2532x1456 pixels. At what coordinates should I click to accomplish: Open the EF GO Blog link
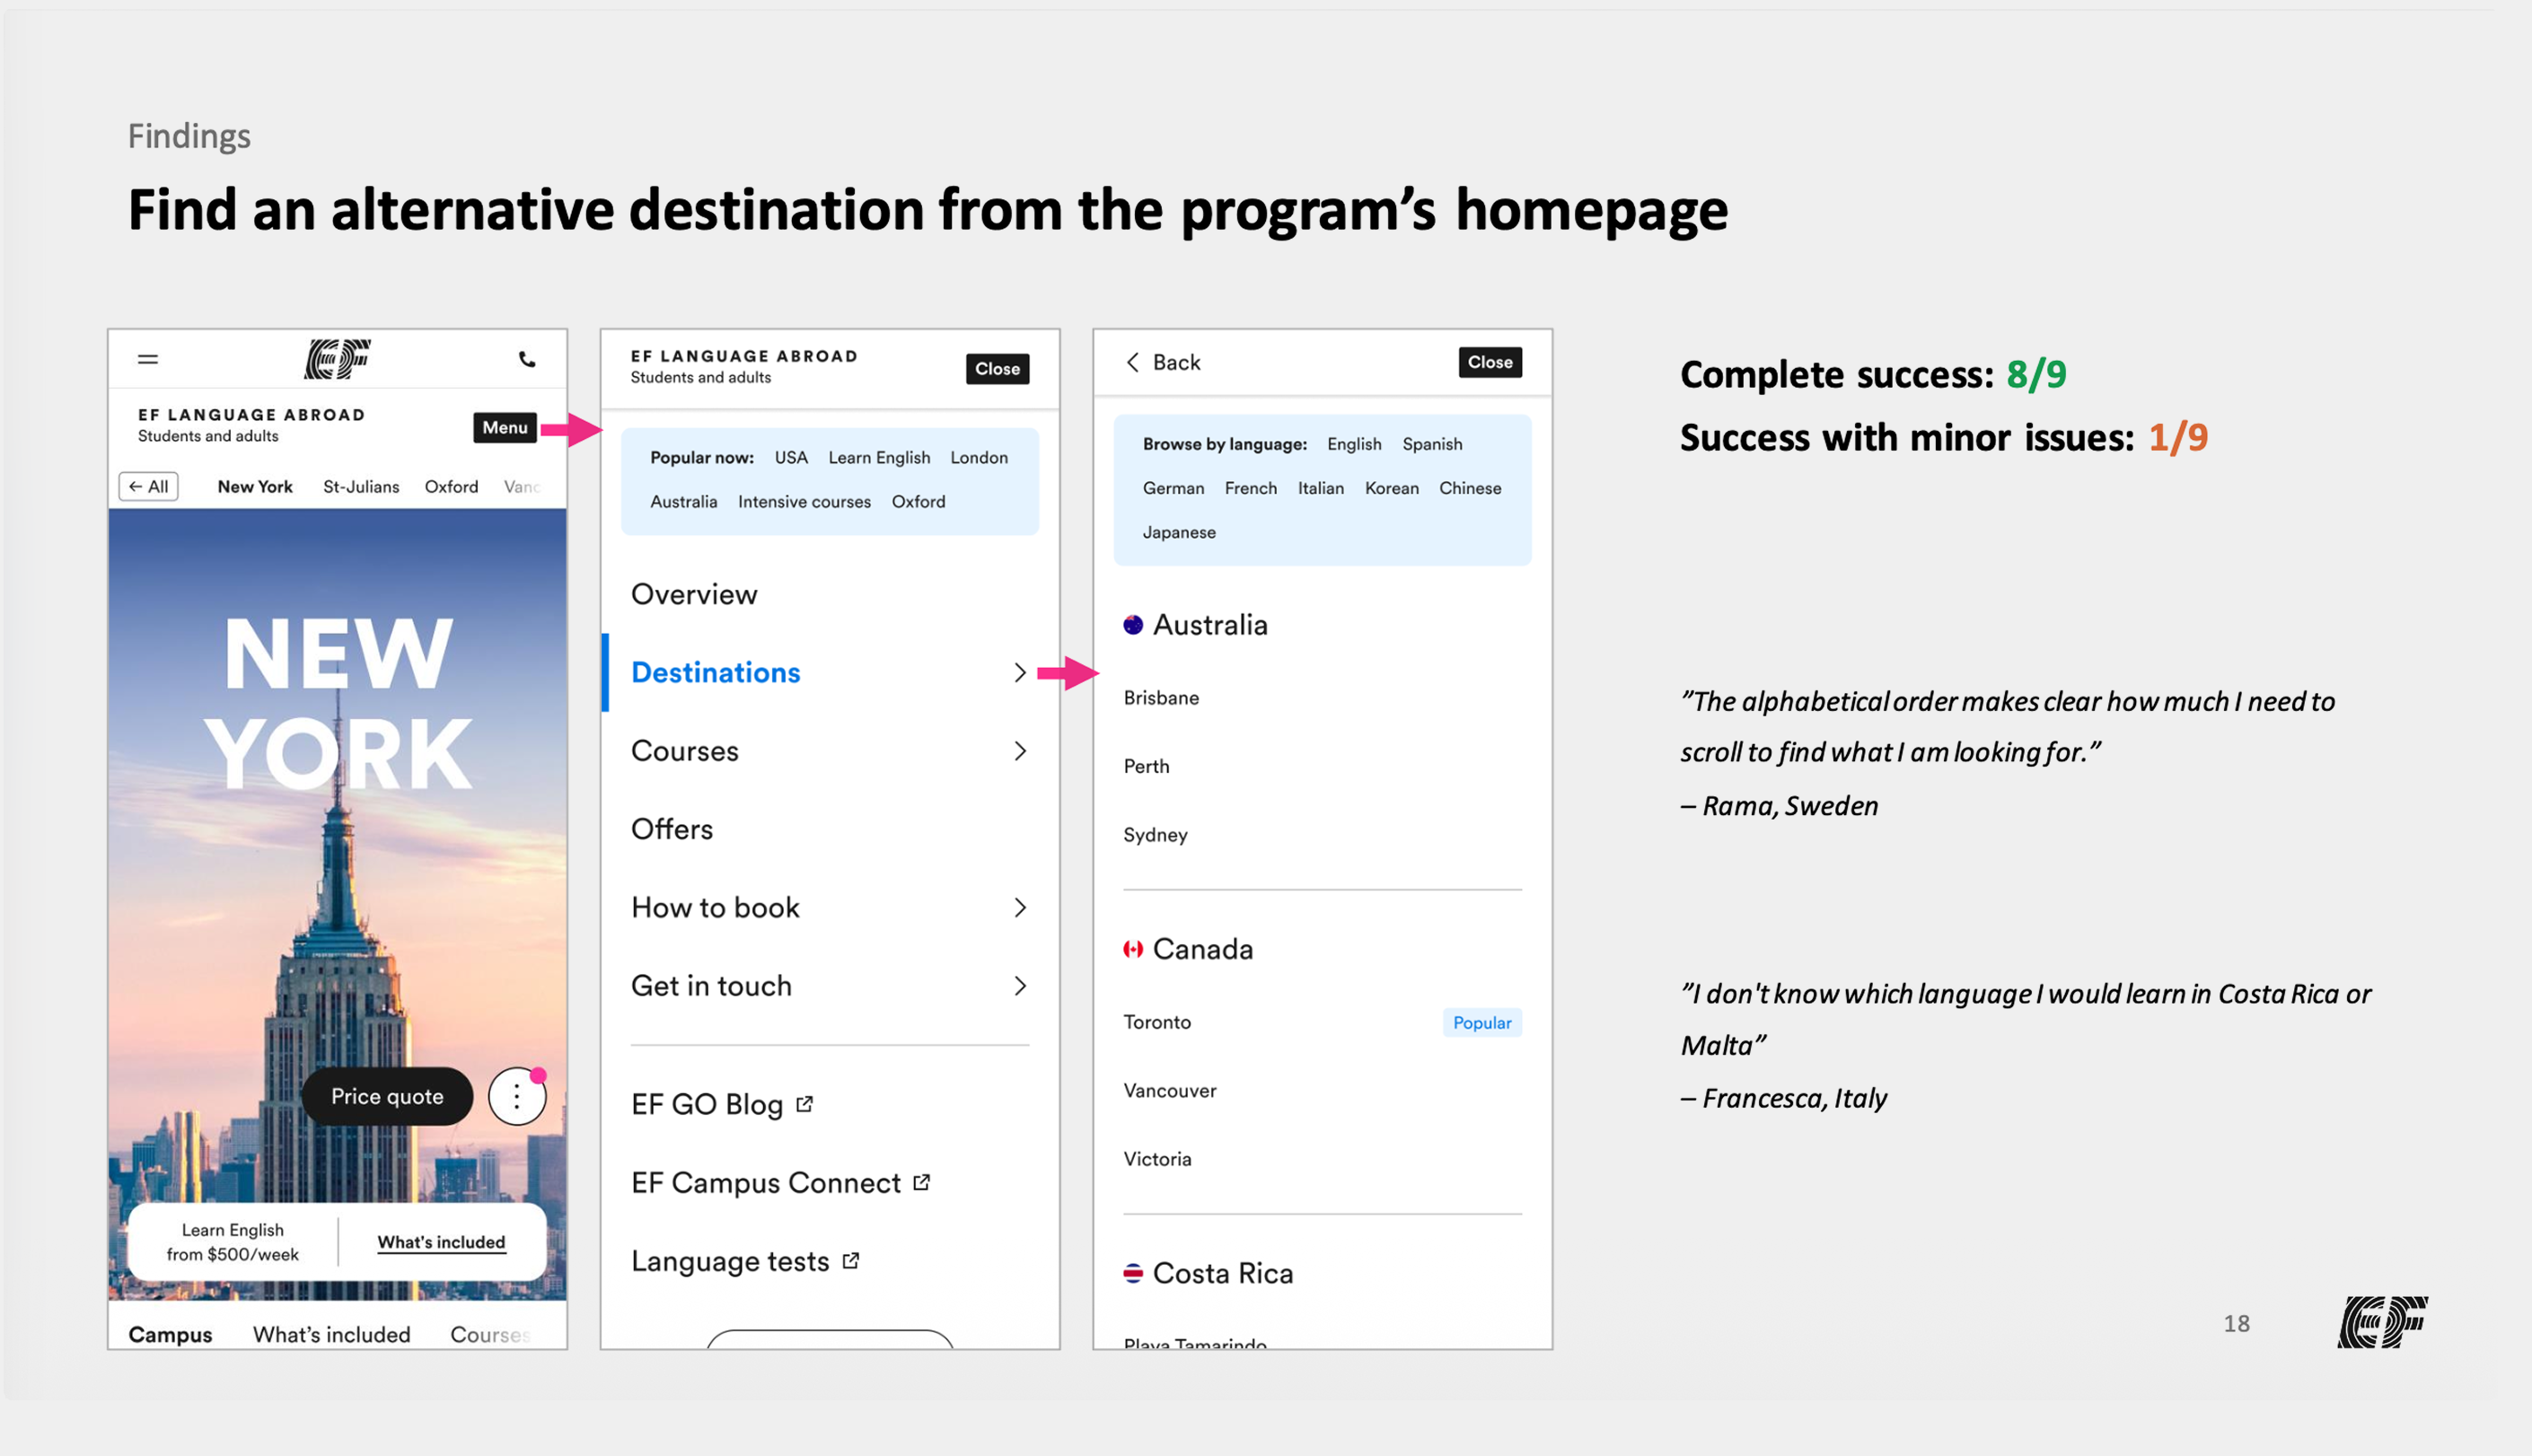pos(707,1104)
